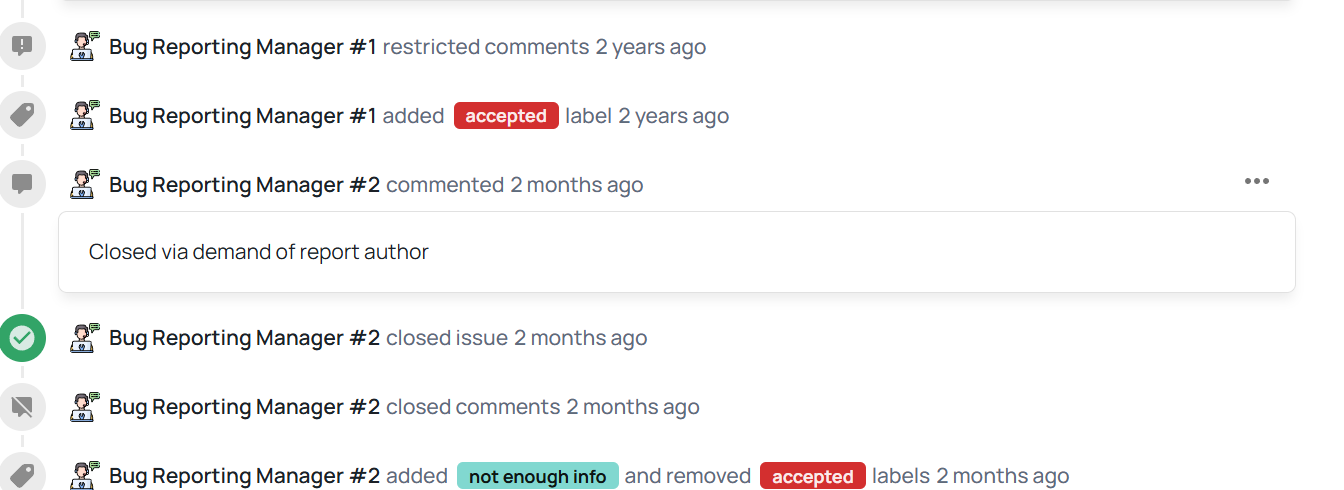Click the tag icon beside the first accepted label event
The width and height of the screenshot is (1344, 490).
click(x=22, y=115)
